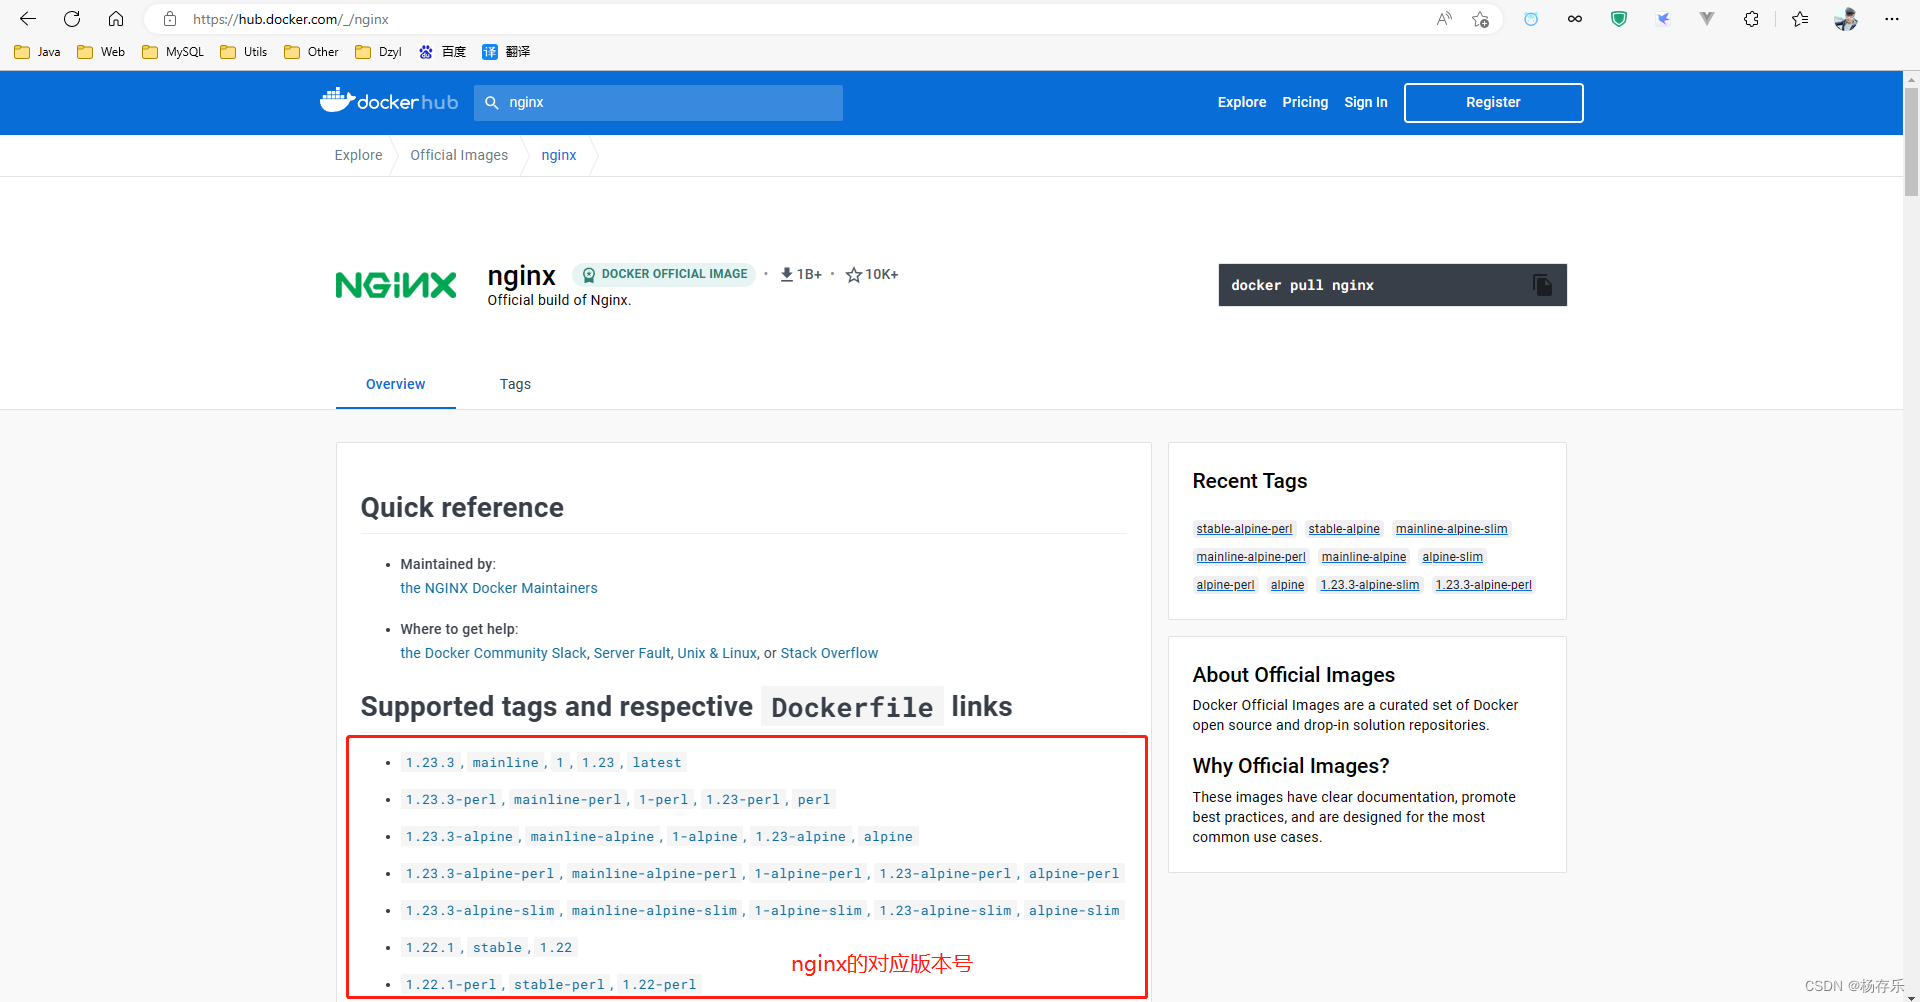
Task: Open the MySQL bookmarks folder
Action: 173,52
